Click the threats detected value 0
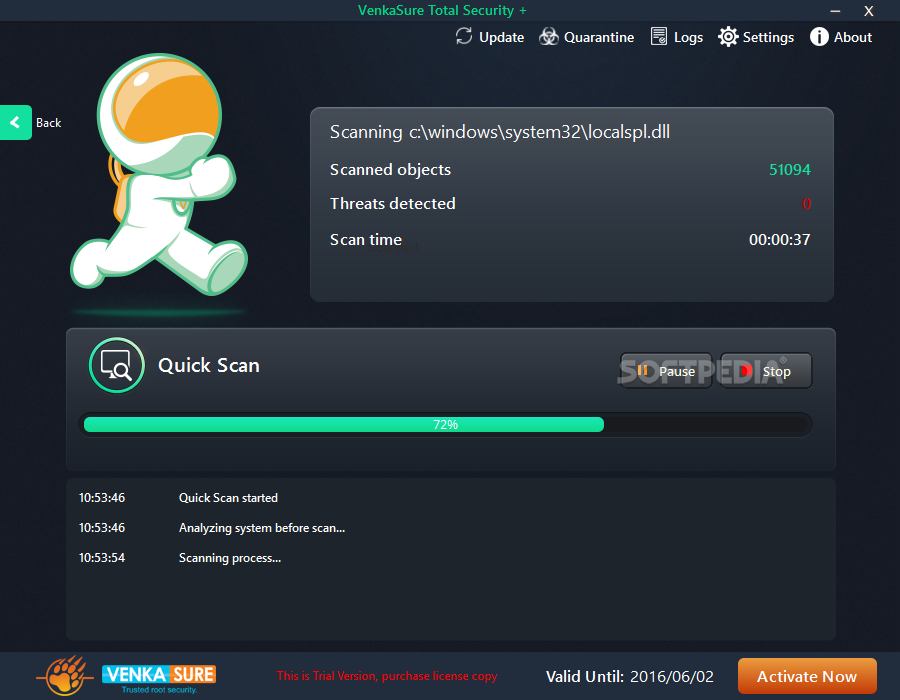This screenshot has height=700, width=900. coord(806,204)
